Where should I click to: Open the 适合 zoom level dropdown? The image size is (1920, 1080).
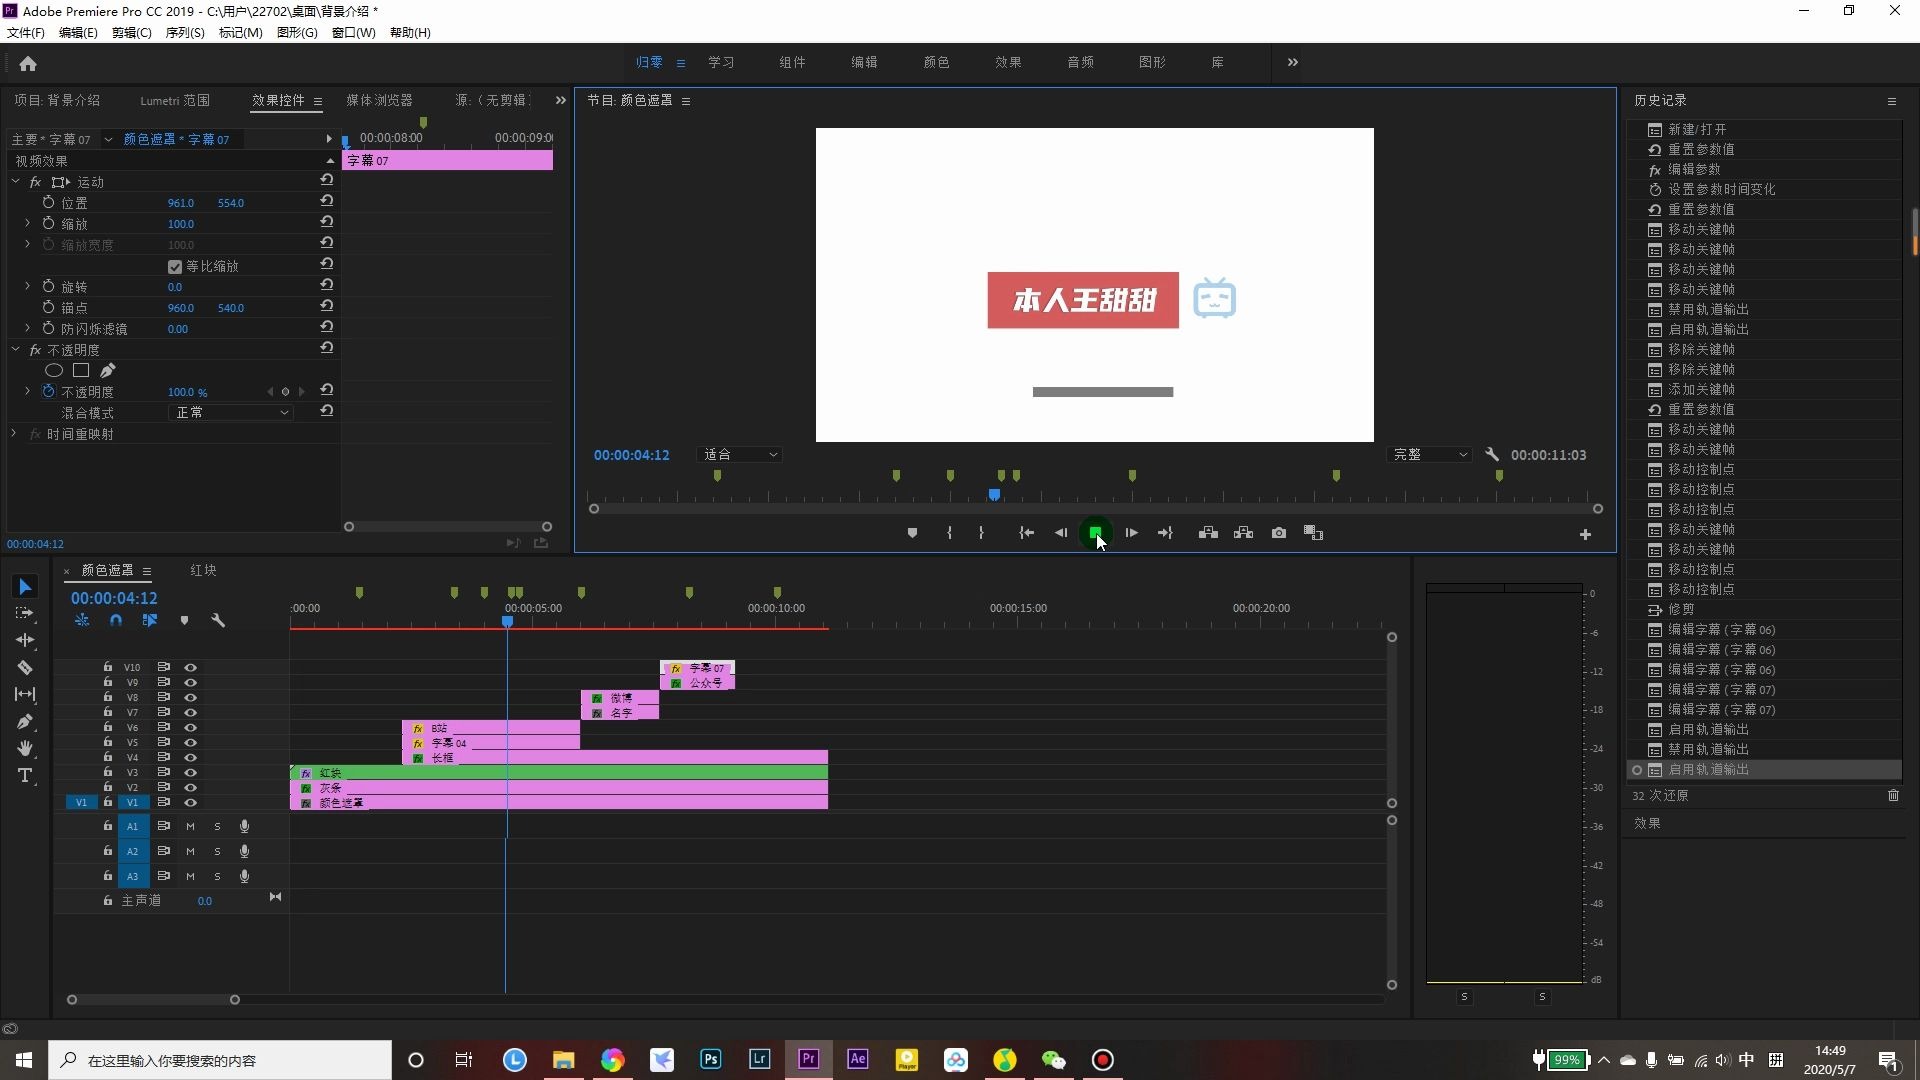[x=740, y=455]
